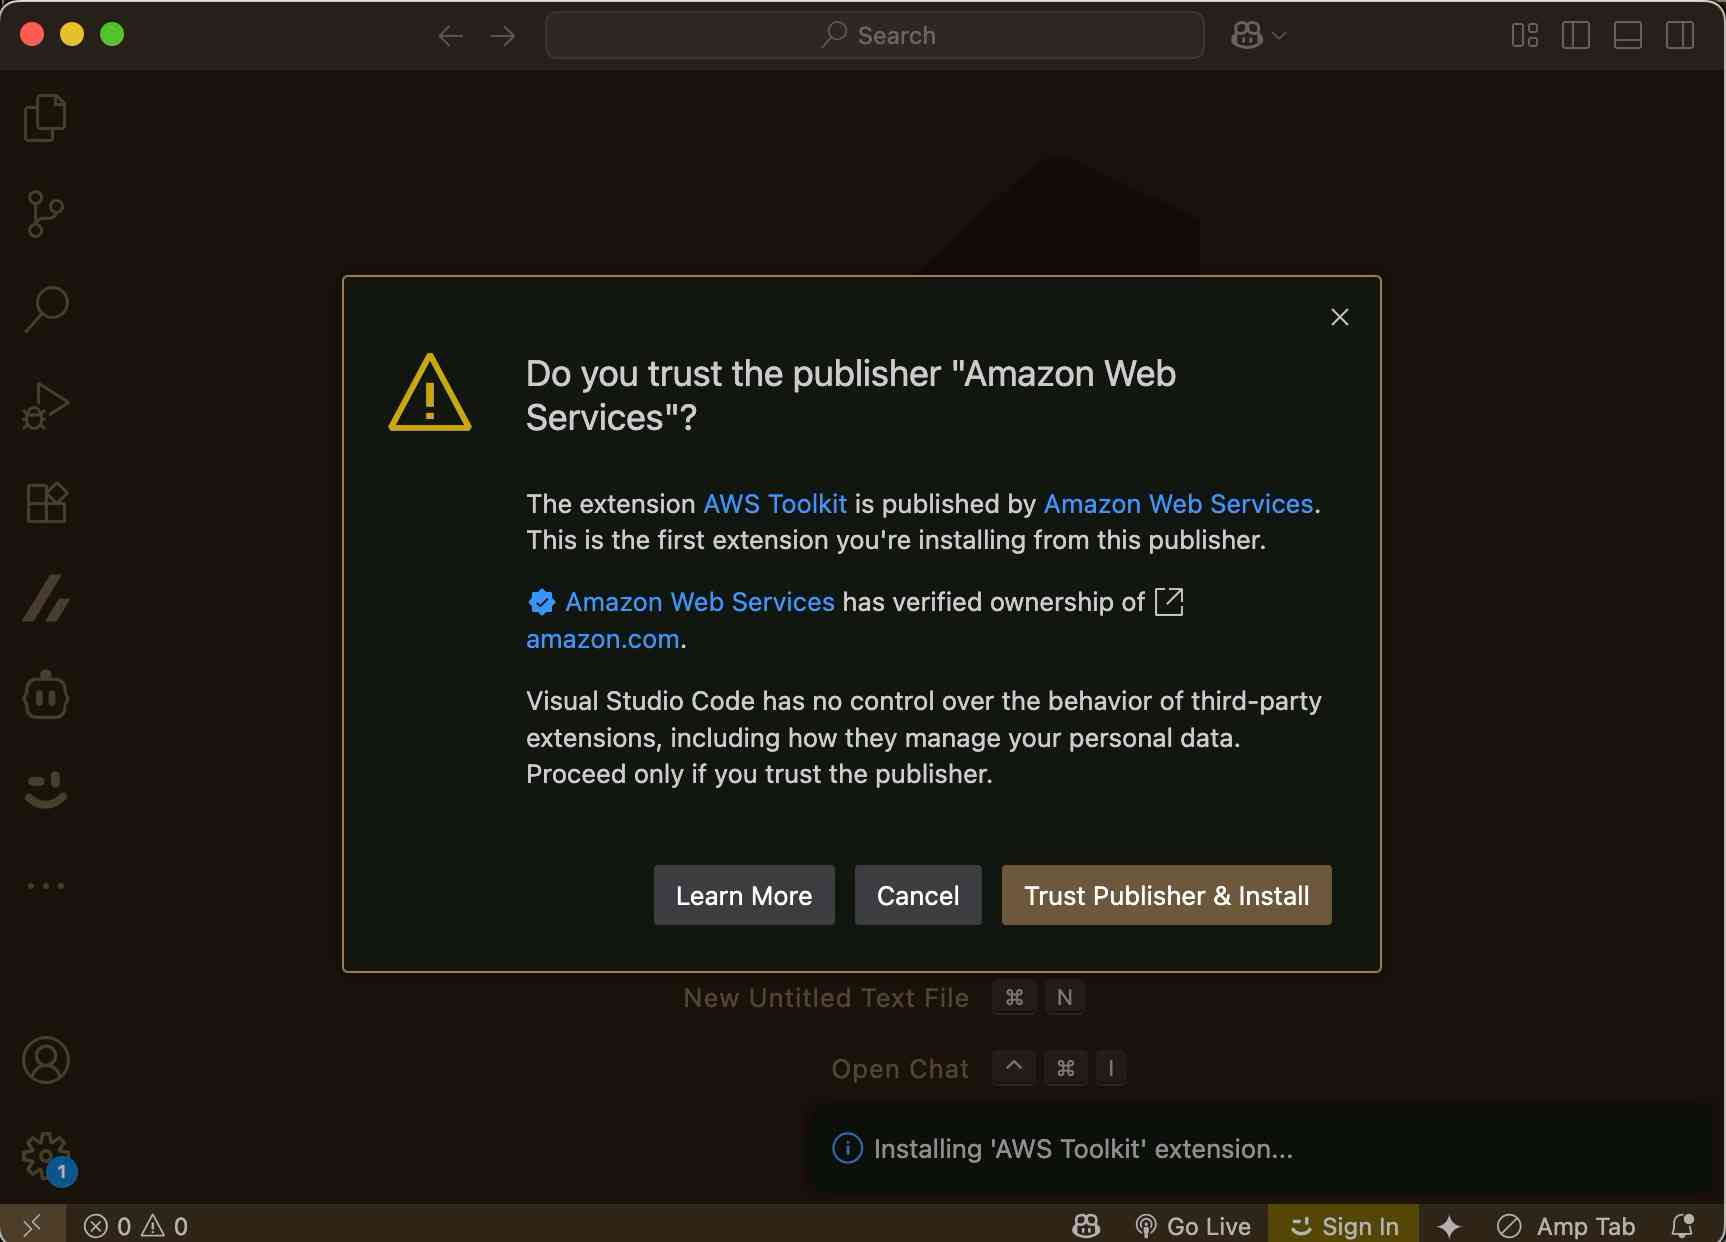The image size is (1726, 1242).
Task: Toggle the bottom panel layout button
Action: click(1627, 36)
